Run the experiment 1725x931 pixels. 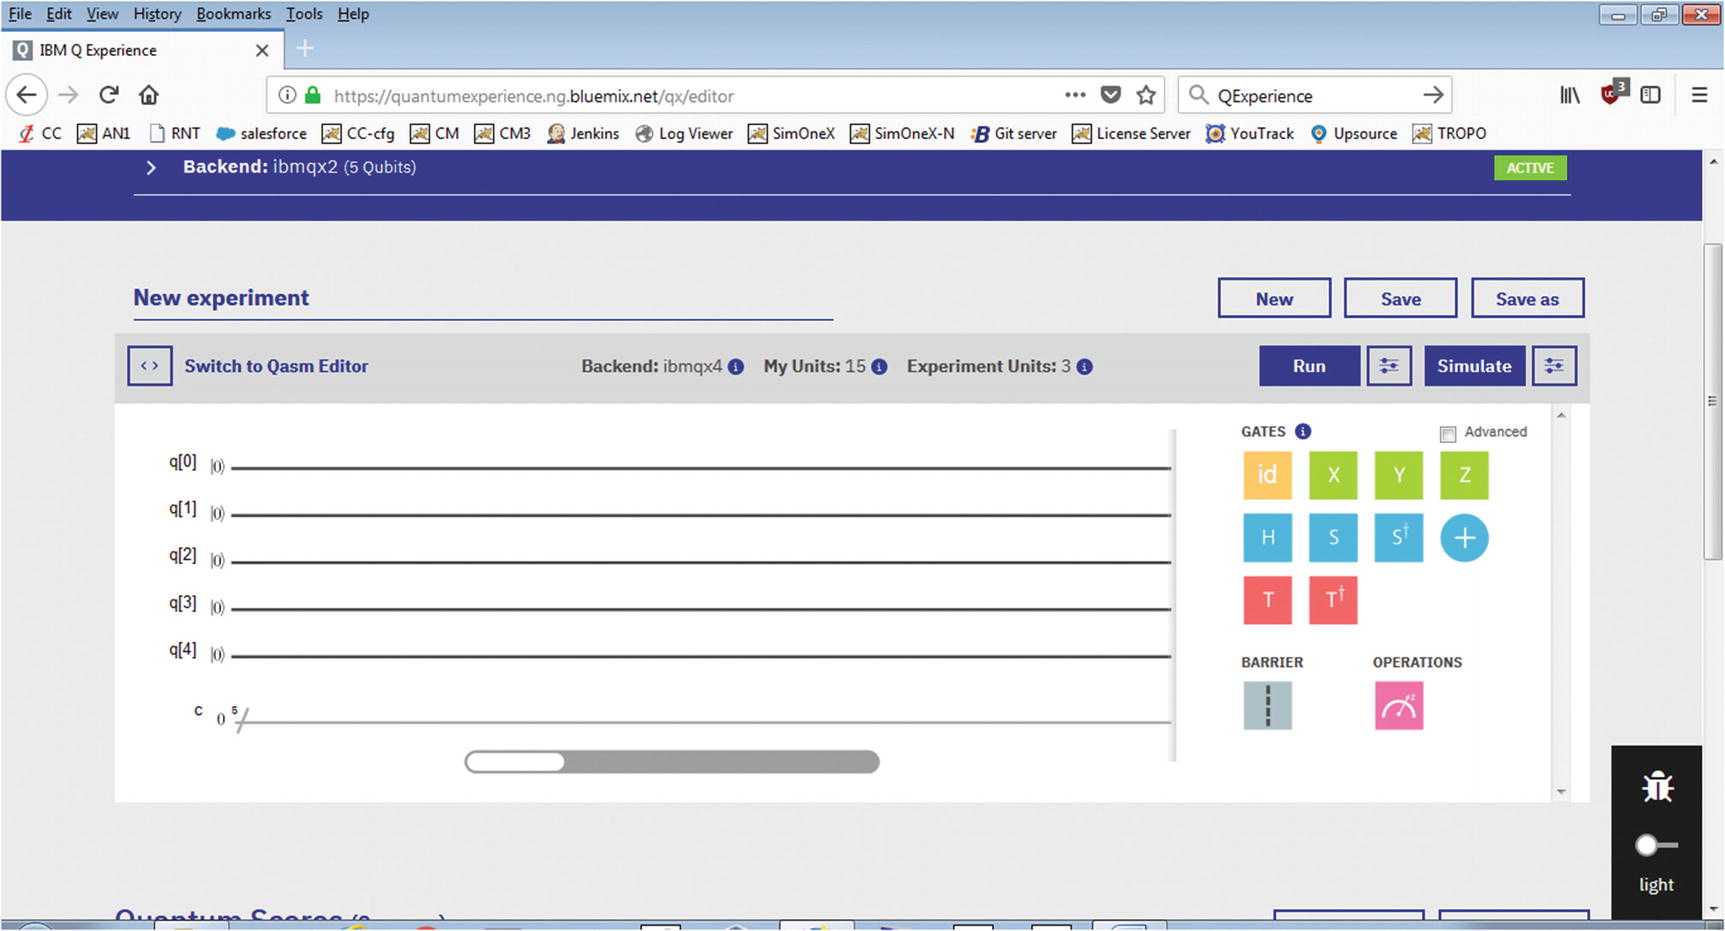pos(1309,366)
